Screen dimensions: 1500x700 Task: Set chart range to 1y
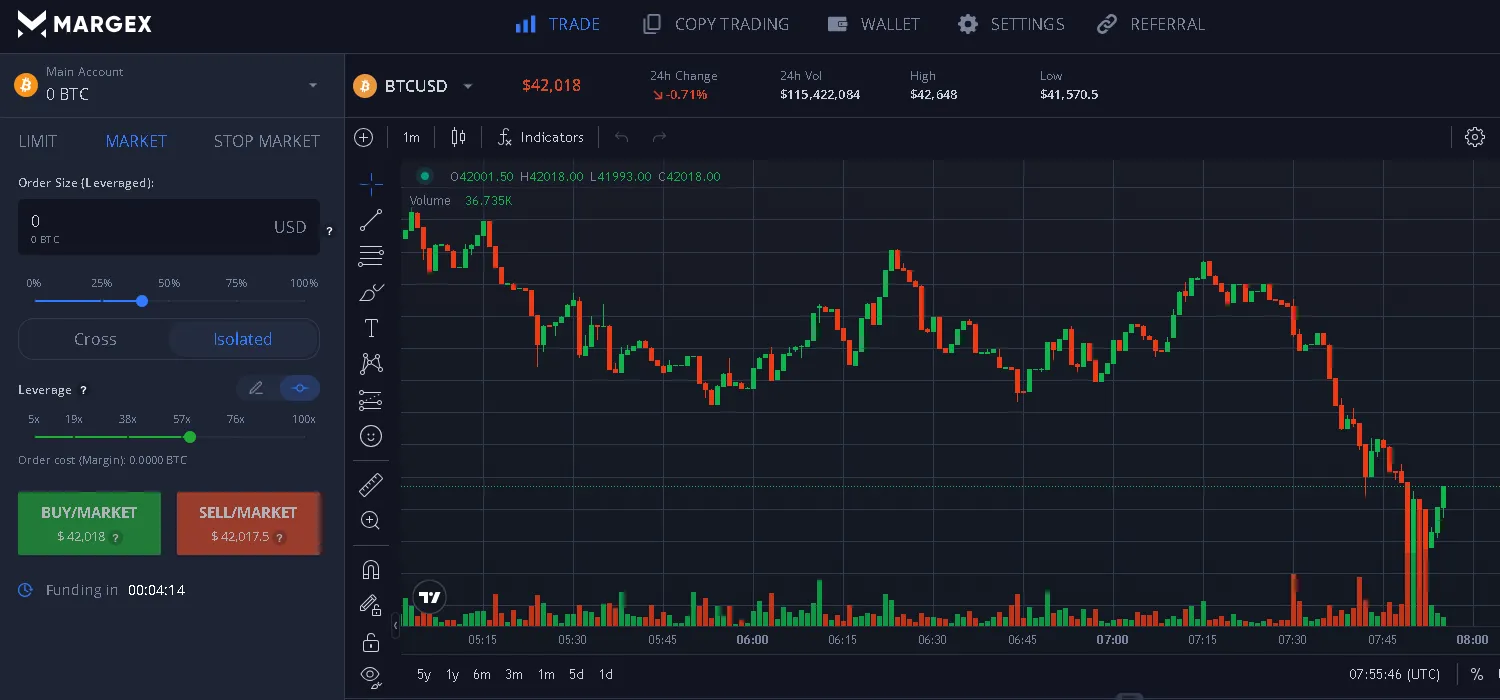(452, 675)
